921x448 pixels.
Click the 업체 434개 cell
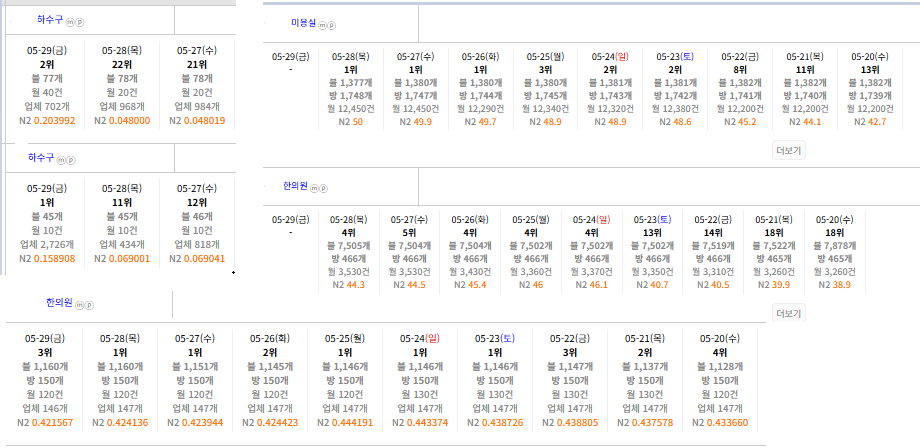tap(122, 245)
